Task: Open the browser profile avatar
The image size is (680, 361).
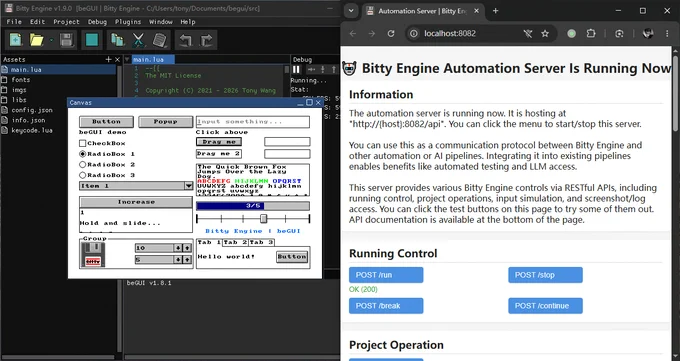Action: pyautogui.click(x=648, y=33)
